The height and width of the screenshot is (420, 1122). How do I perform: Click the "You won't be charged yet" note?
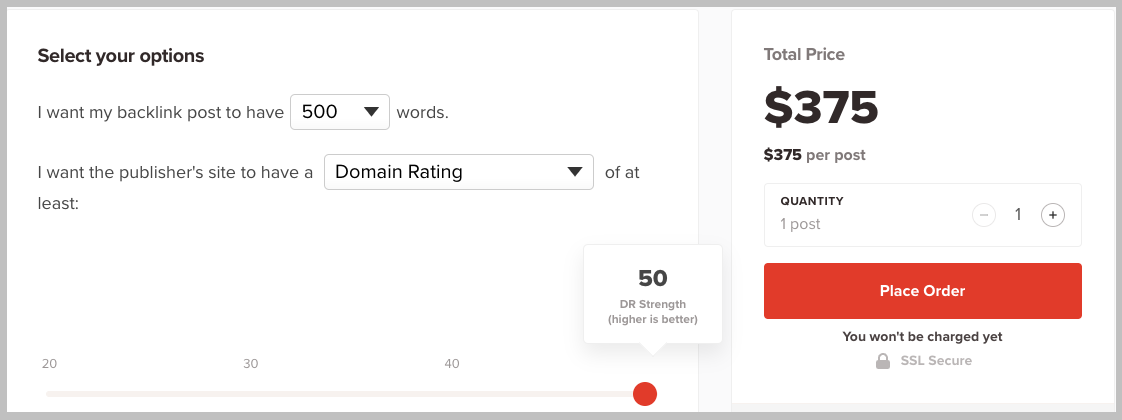[x=922, y=337]
